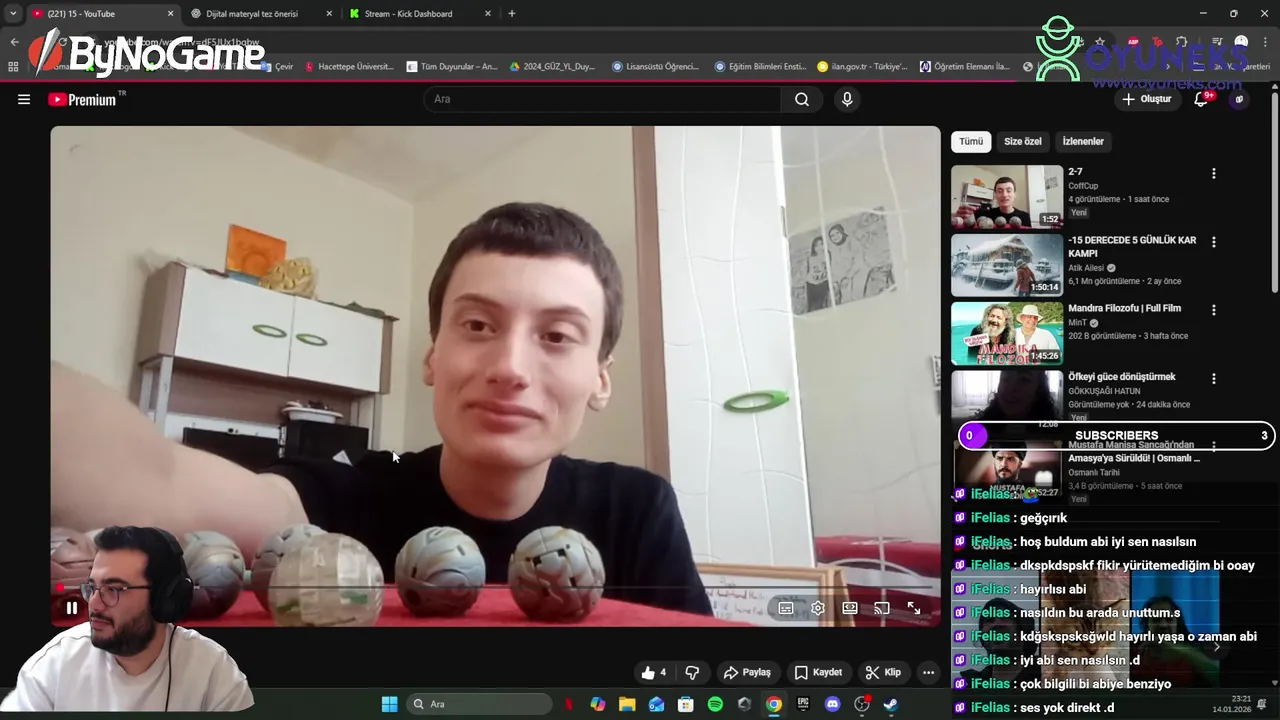Open more actions under the video
1280x720 pixels.
click(x=929, y=672)
